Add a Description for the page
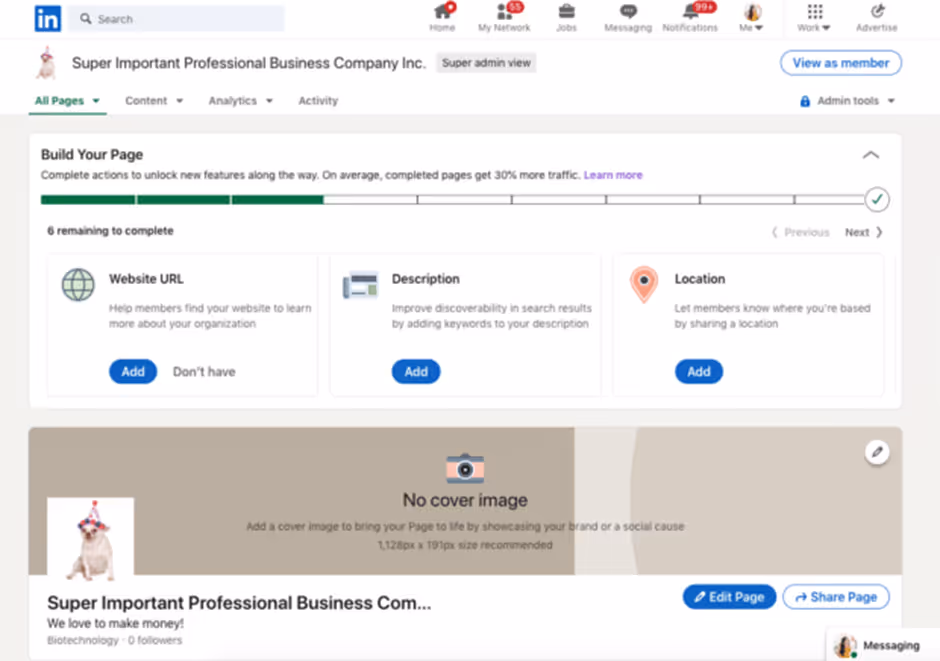 coord(416,371)
